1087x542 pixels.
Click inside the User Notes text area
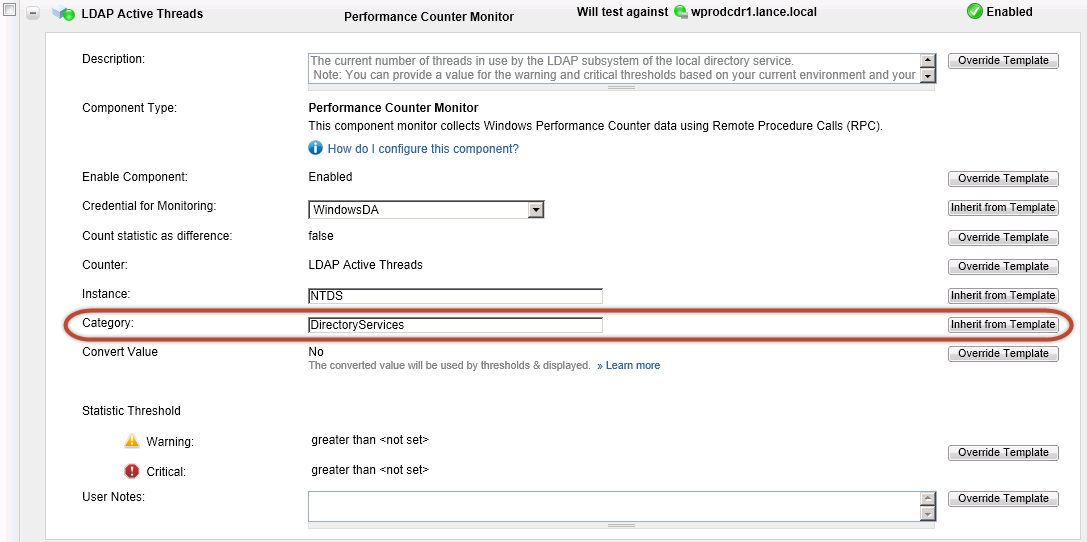[612, 505]
